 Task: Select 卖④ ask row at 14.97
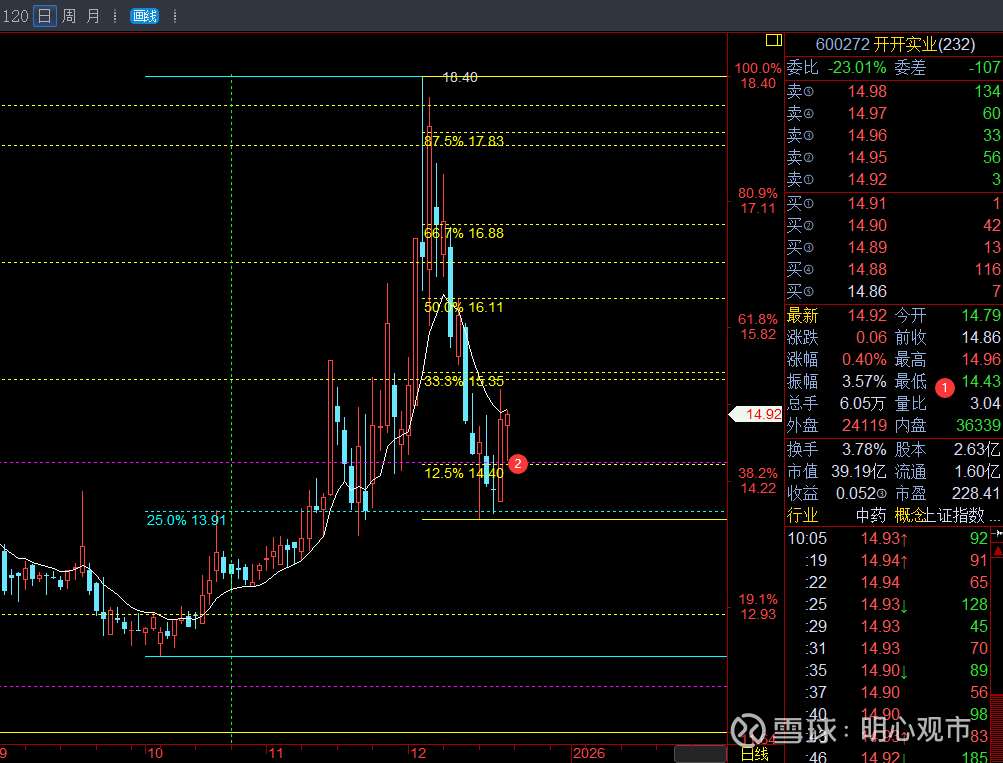pos(894,113)
